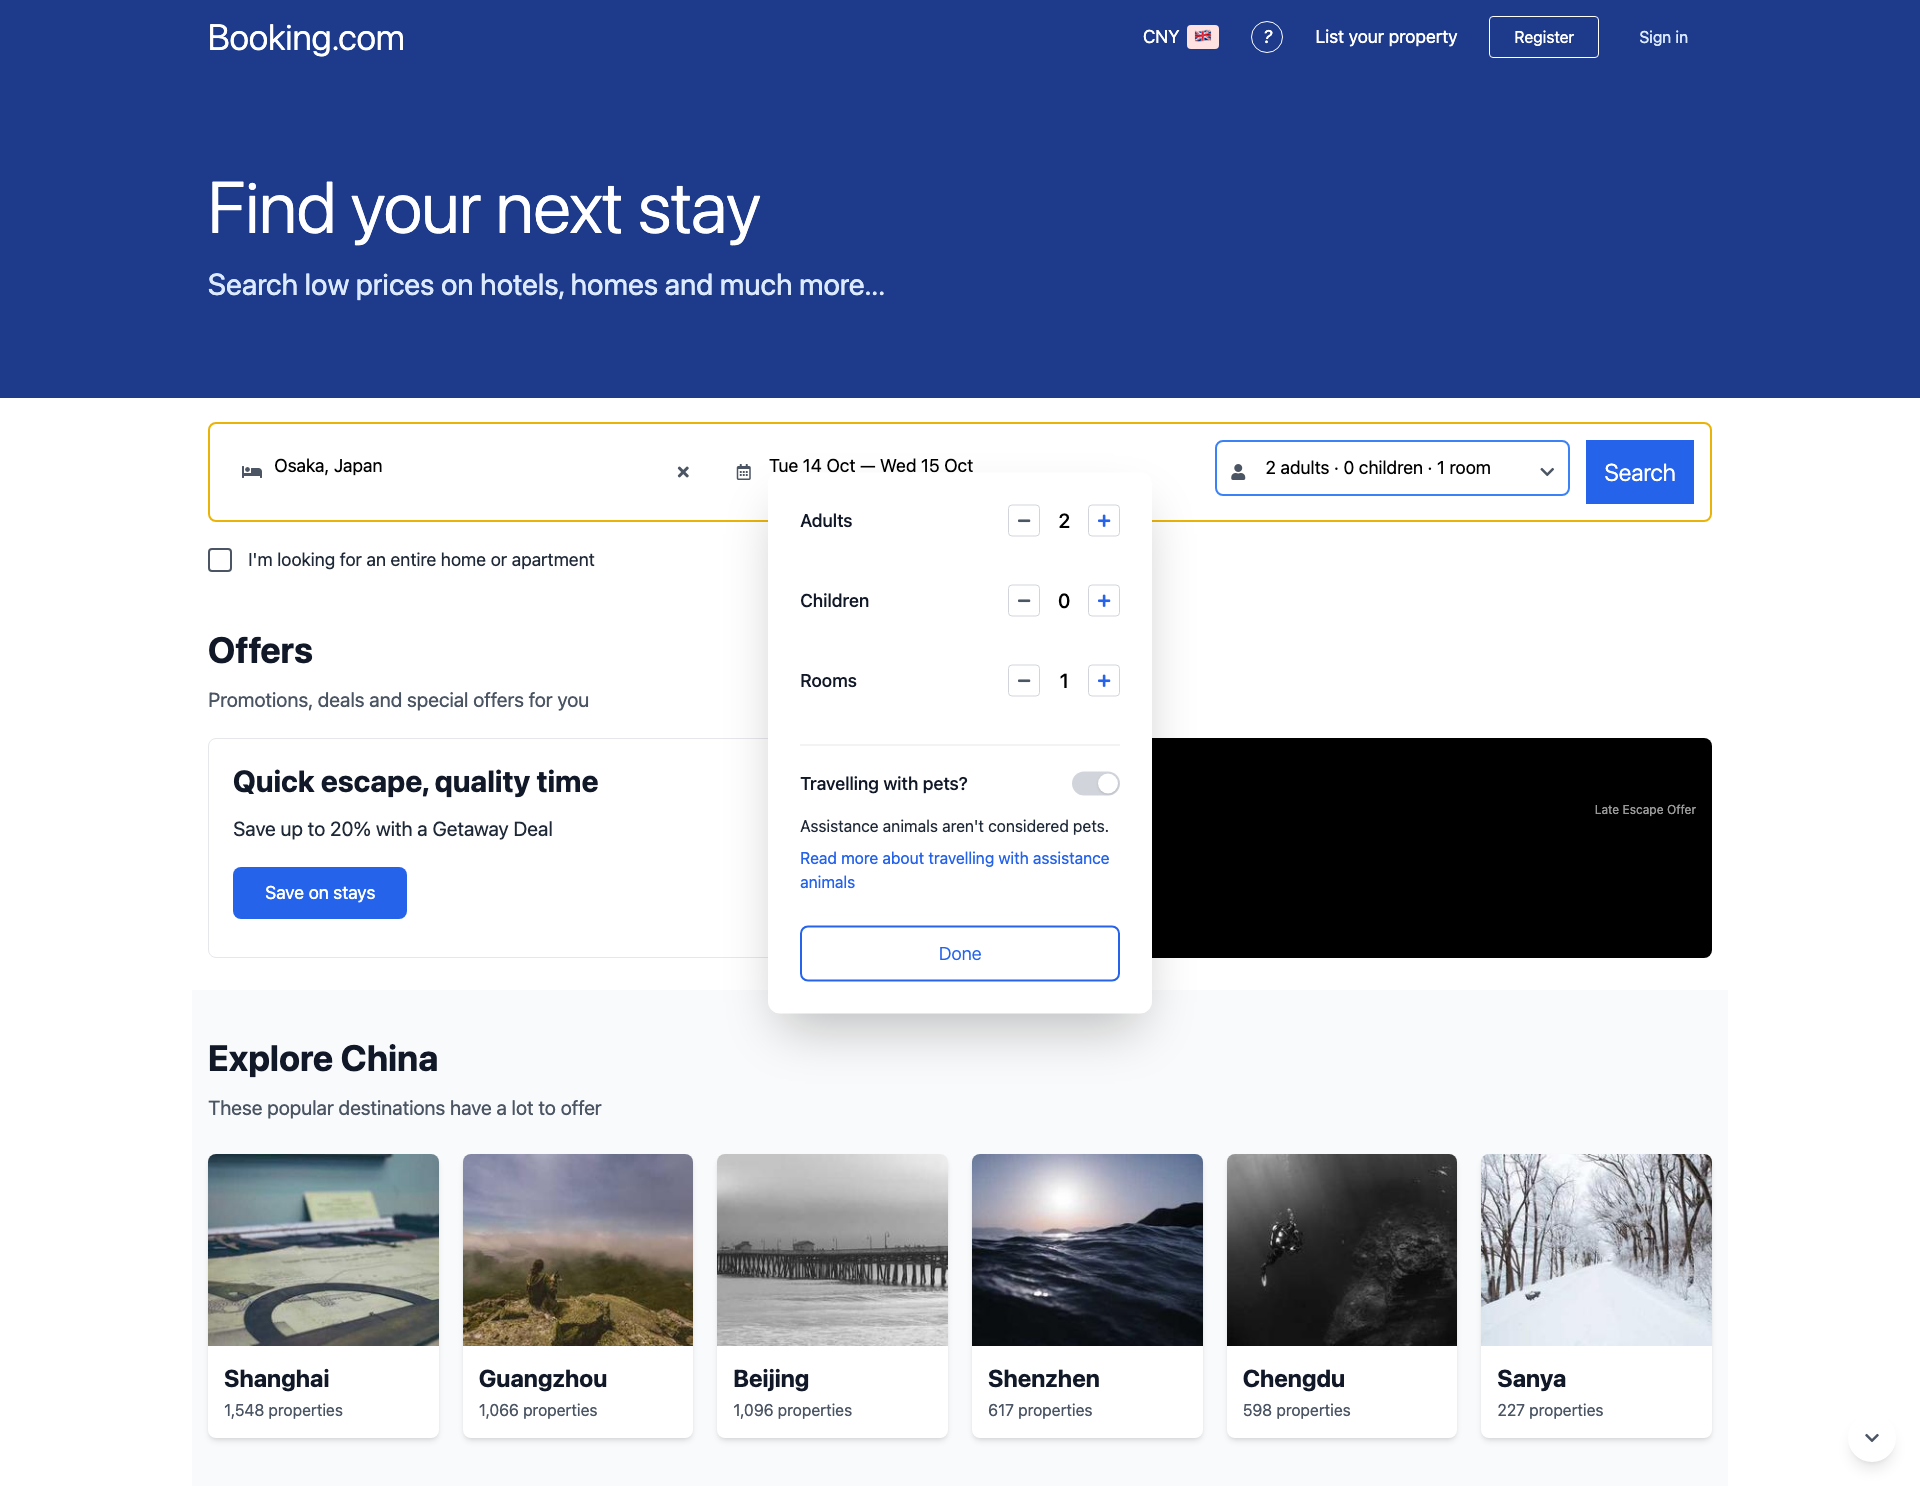Open the Shanghai destination thumbnail
Image resolution: width=1920 pixels, height=1486 pixels.
(322, 1249)
